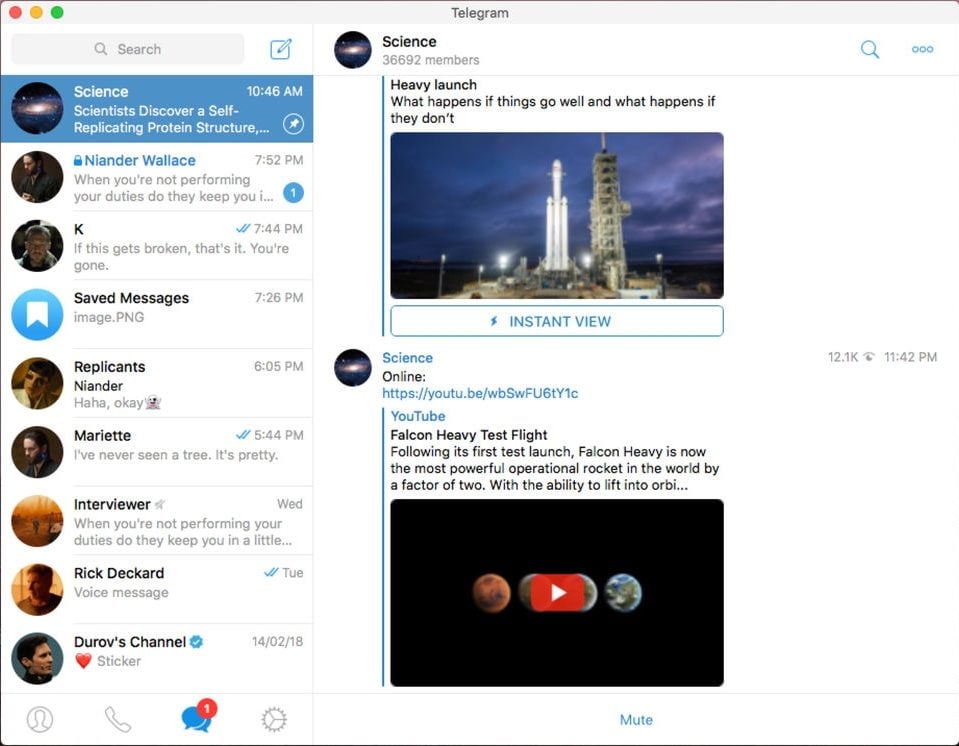Open the Saved Messages chat
The height and width of the screenshot is (746, 959).
coord(157,314)
